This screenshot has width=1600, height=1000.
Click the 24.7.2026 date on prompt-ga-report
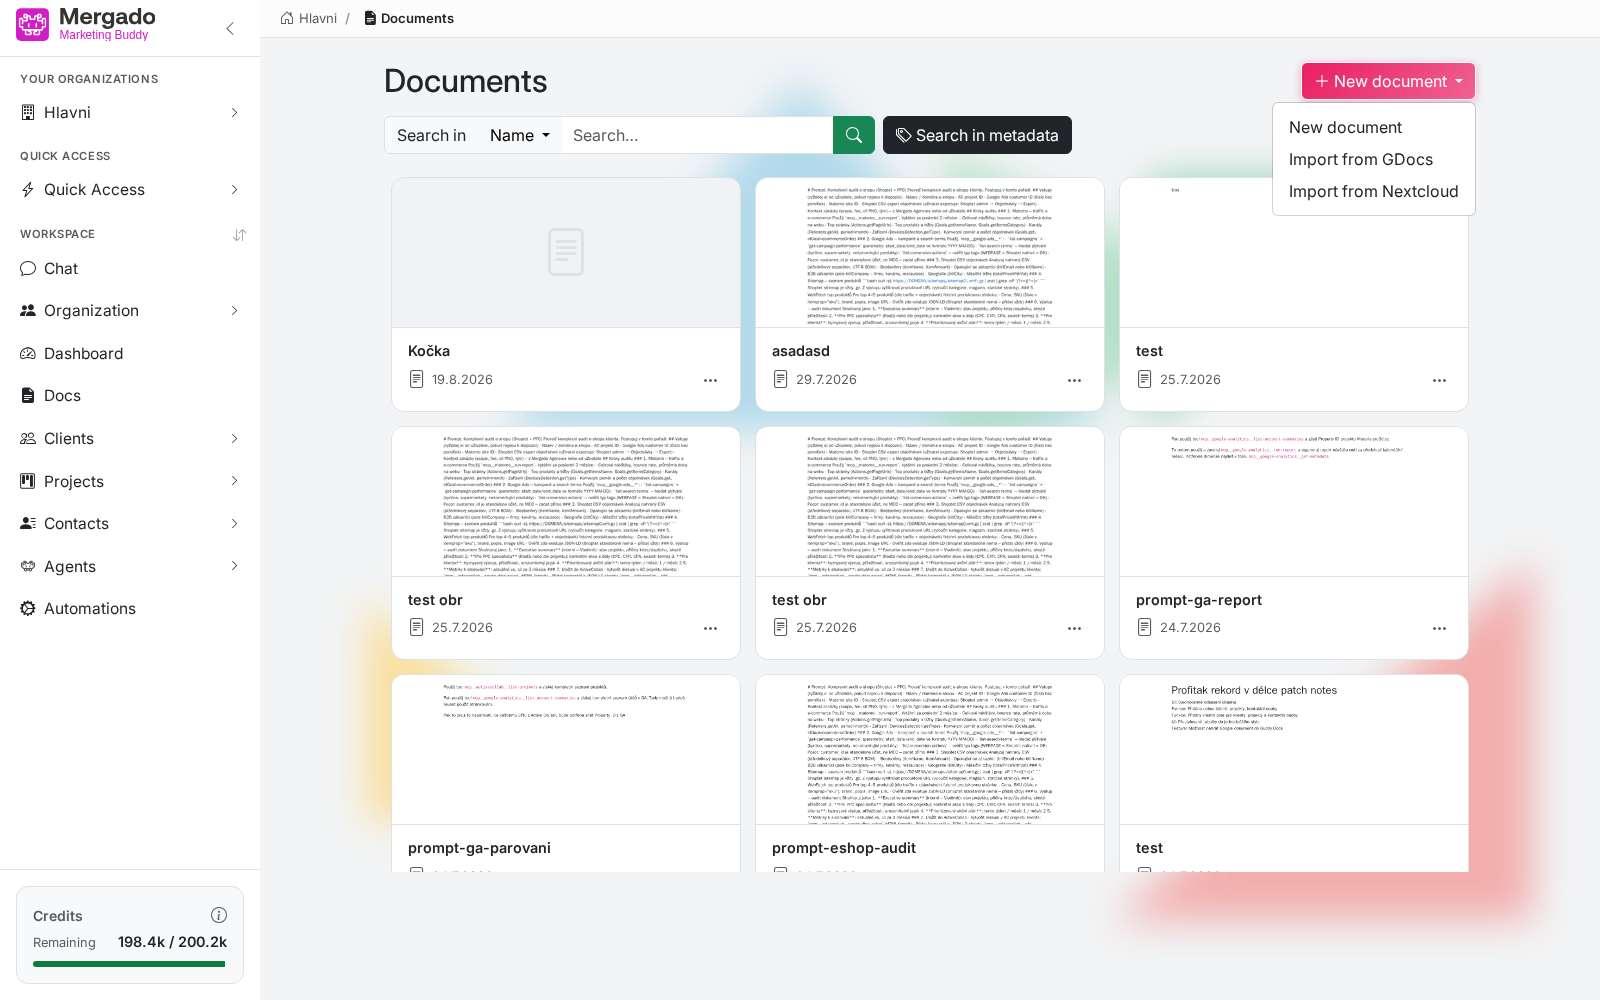point(1190,628)
